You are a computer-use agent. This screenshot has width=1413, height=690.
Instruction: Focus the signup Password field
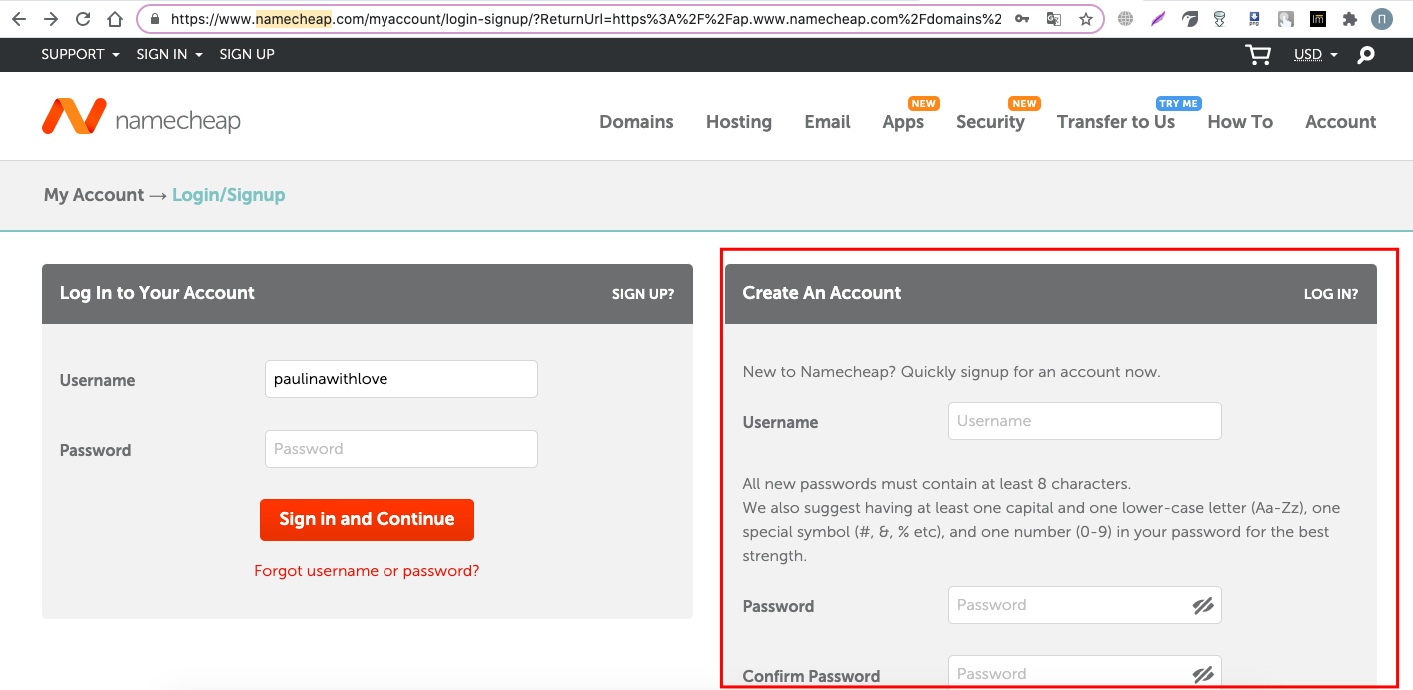1085,605
